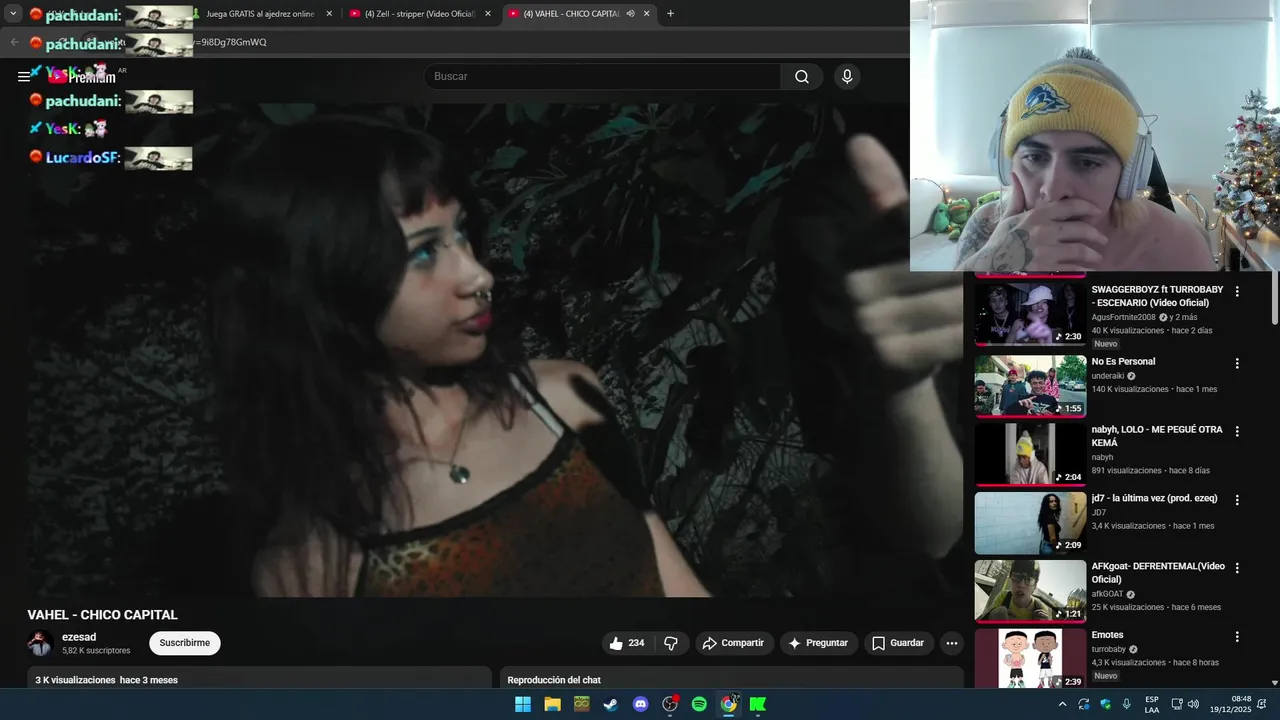Open AFKgoat- DEFRENTEMAL video title
This screenshot has height=720, width=1280.
[x=1158, y=573]
